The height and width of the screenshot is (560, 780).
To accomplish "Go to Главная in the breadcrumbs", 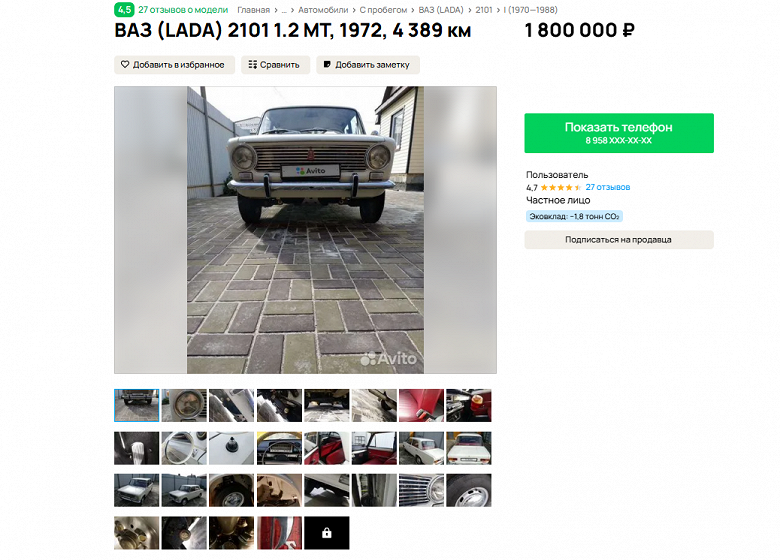I will tap(253, 10).
